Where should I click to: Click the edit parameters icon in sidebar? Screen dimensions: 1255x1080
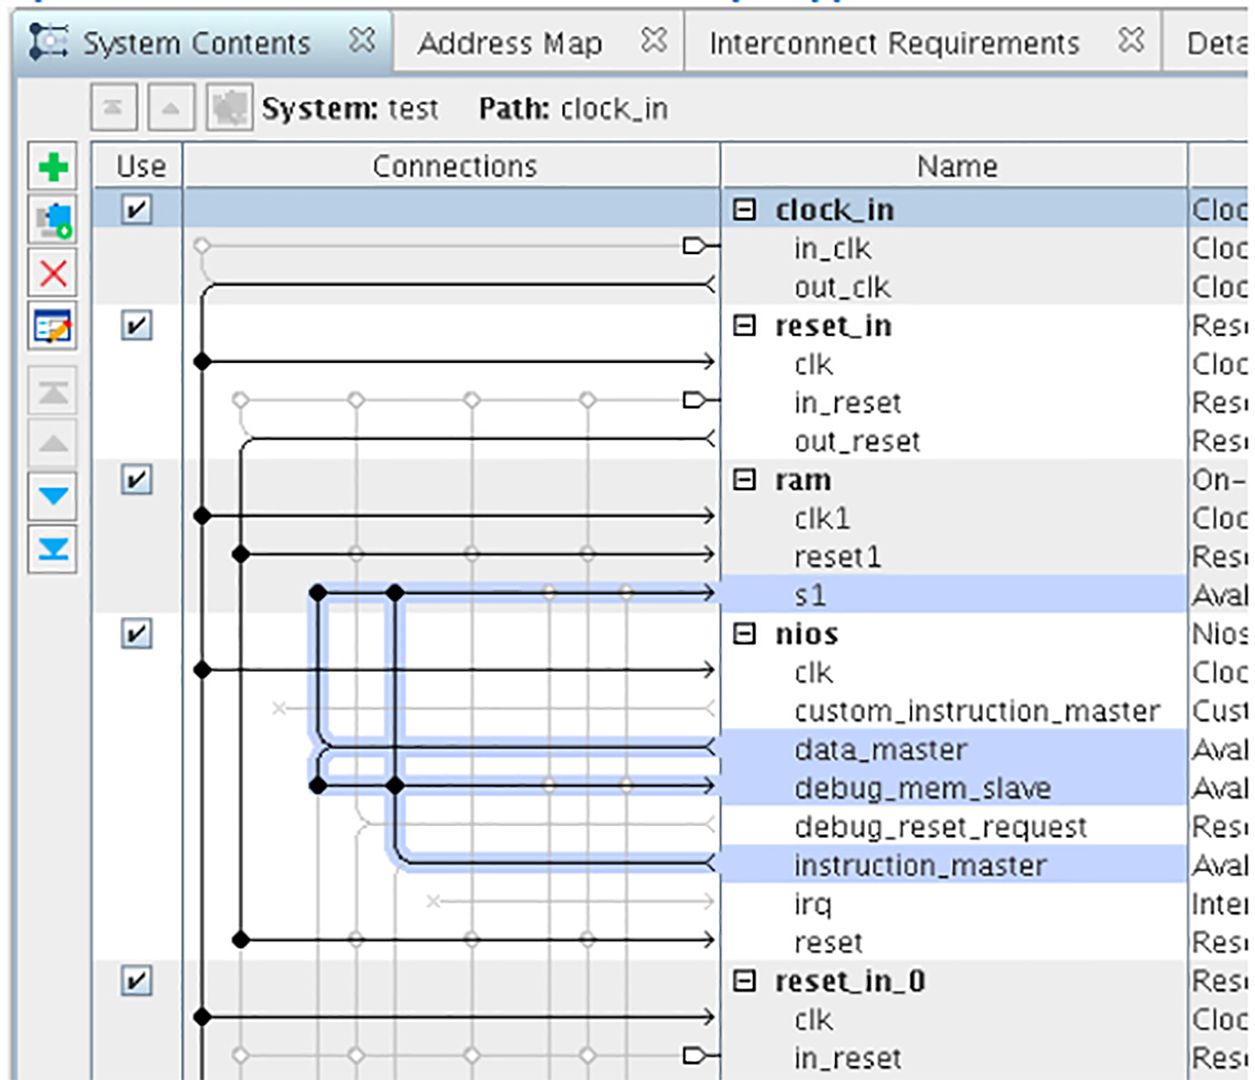(53, 327)
